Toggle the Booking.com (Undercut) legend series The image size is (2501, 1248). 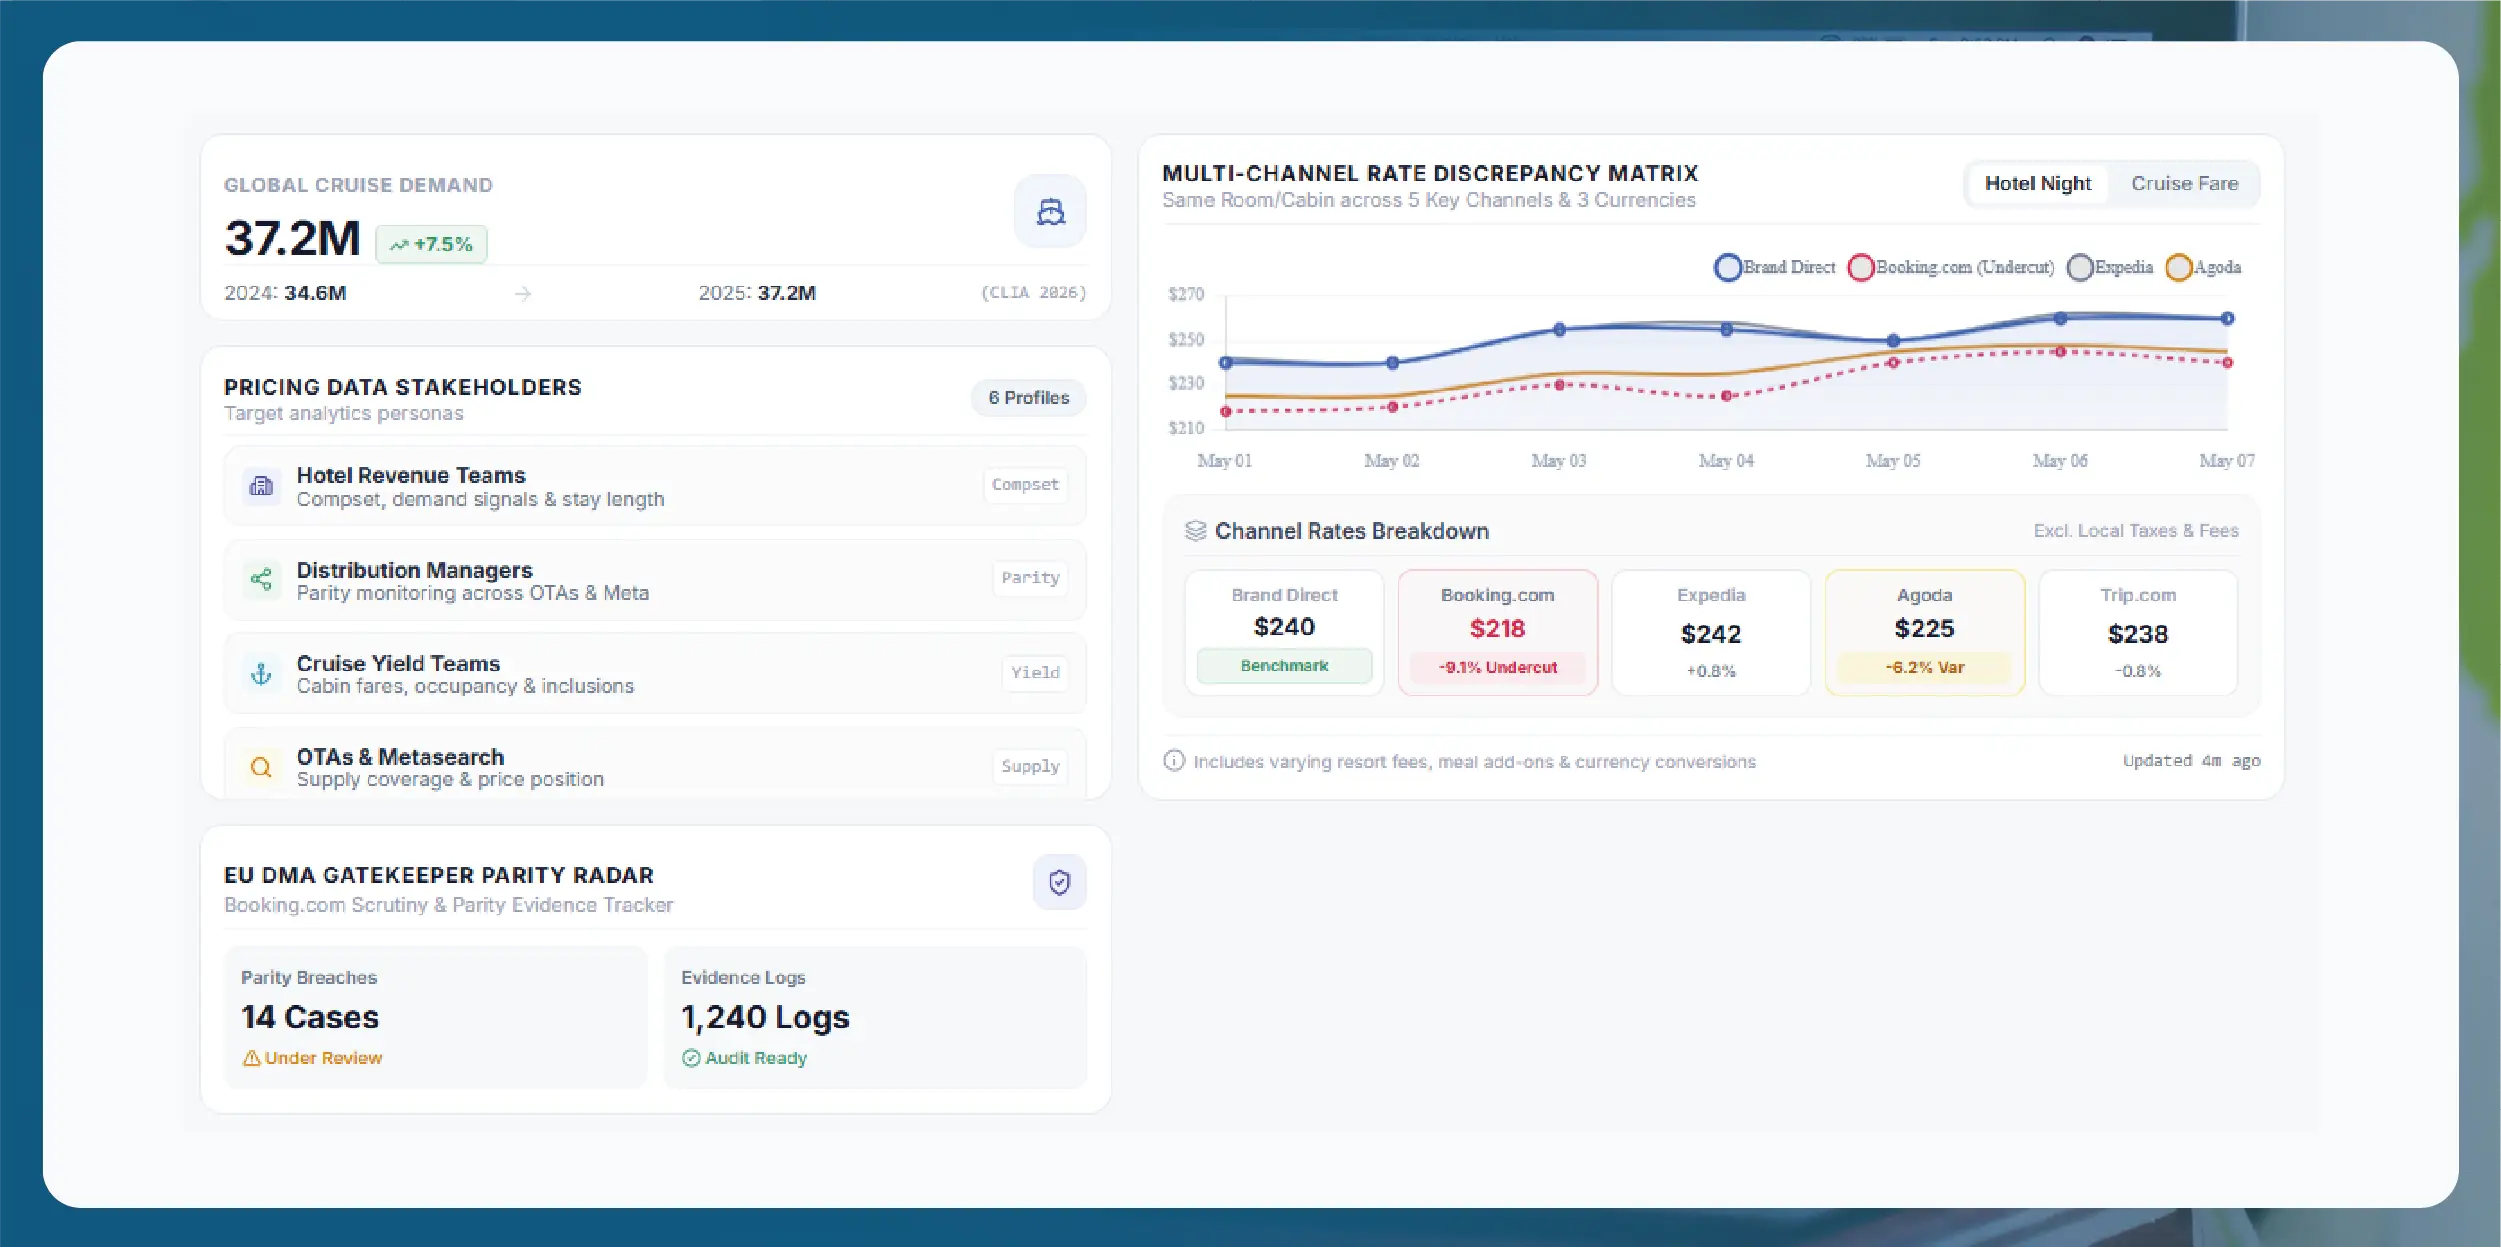1951,267
